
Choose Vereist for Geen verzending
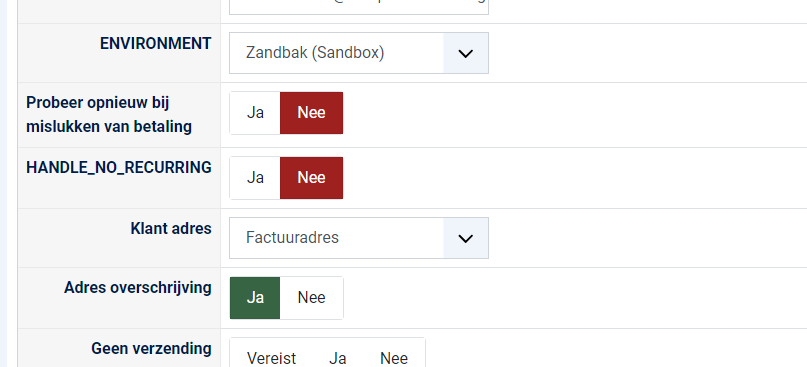click(271, 358)
